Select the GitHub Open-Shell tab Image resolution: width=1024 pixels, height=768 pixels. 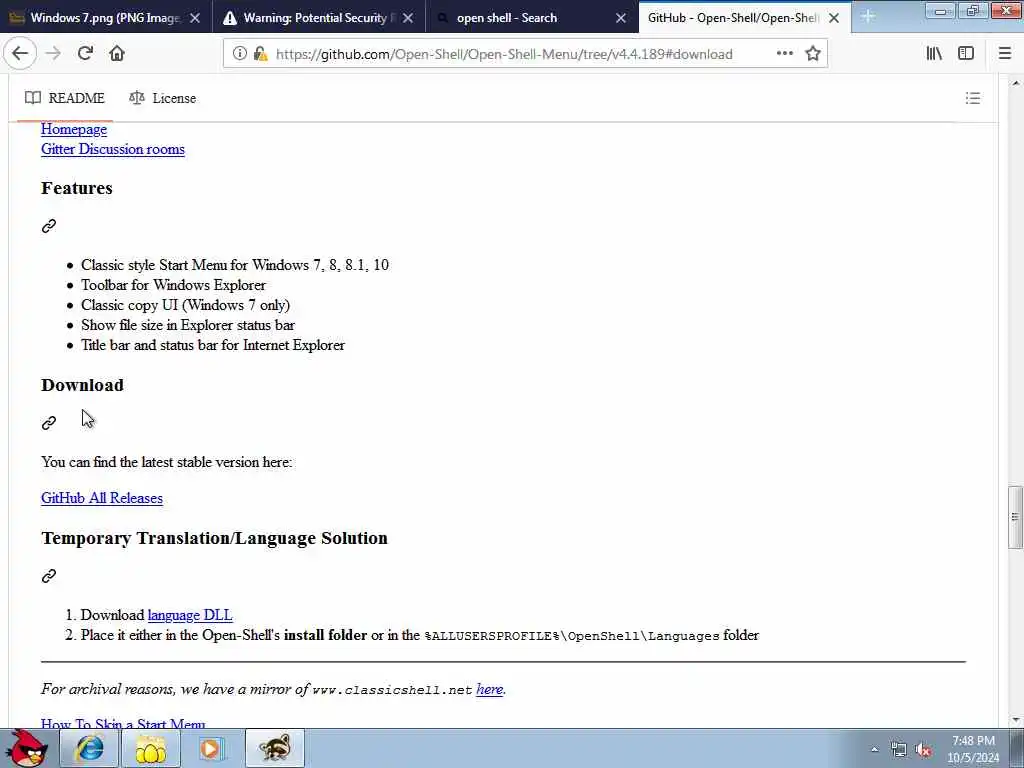733,18
